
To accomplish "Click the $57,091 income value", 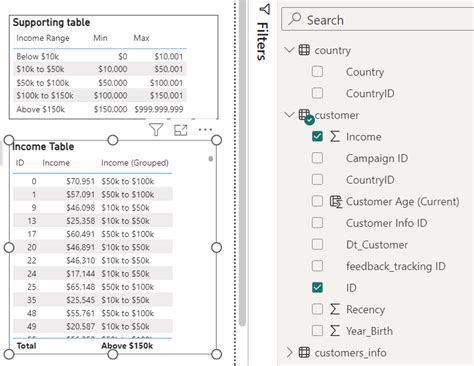I will point(80,194).
